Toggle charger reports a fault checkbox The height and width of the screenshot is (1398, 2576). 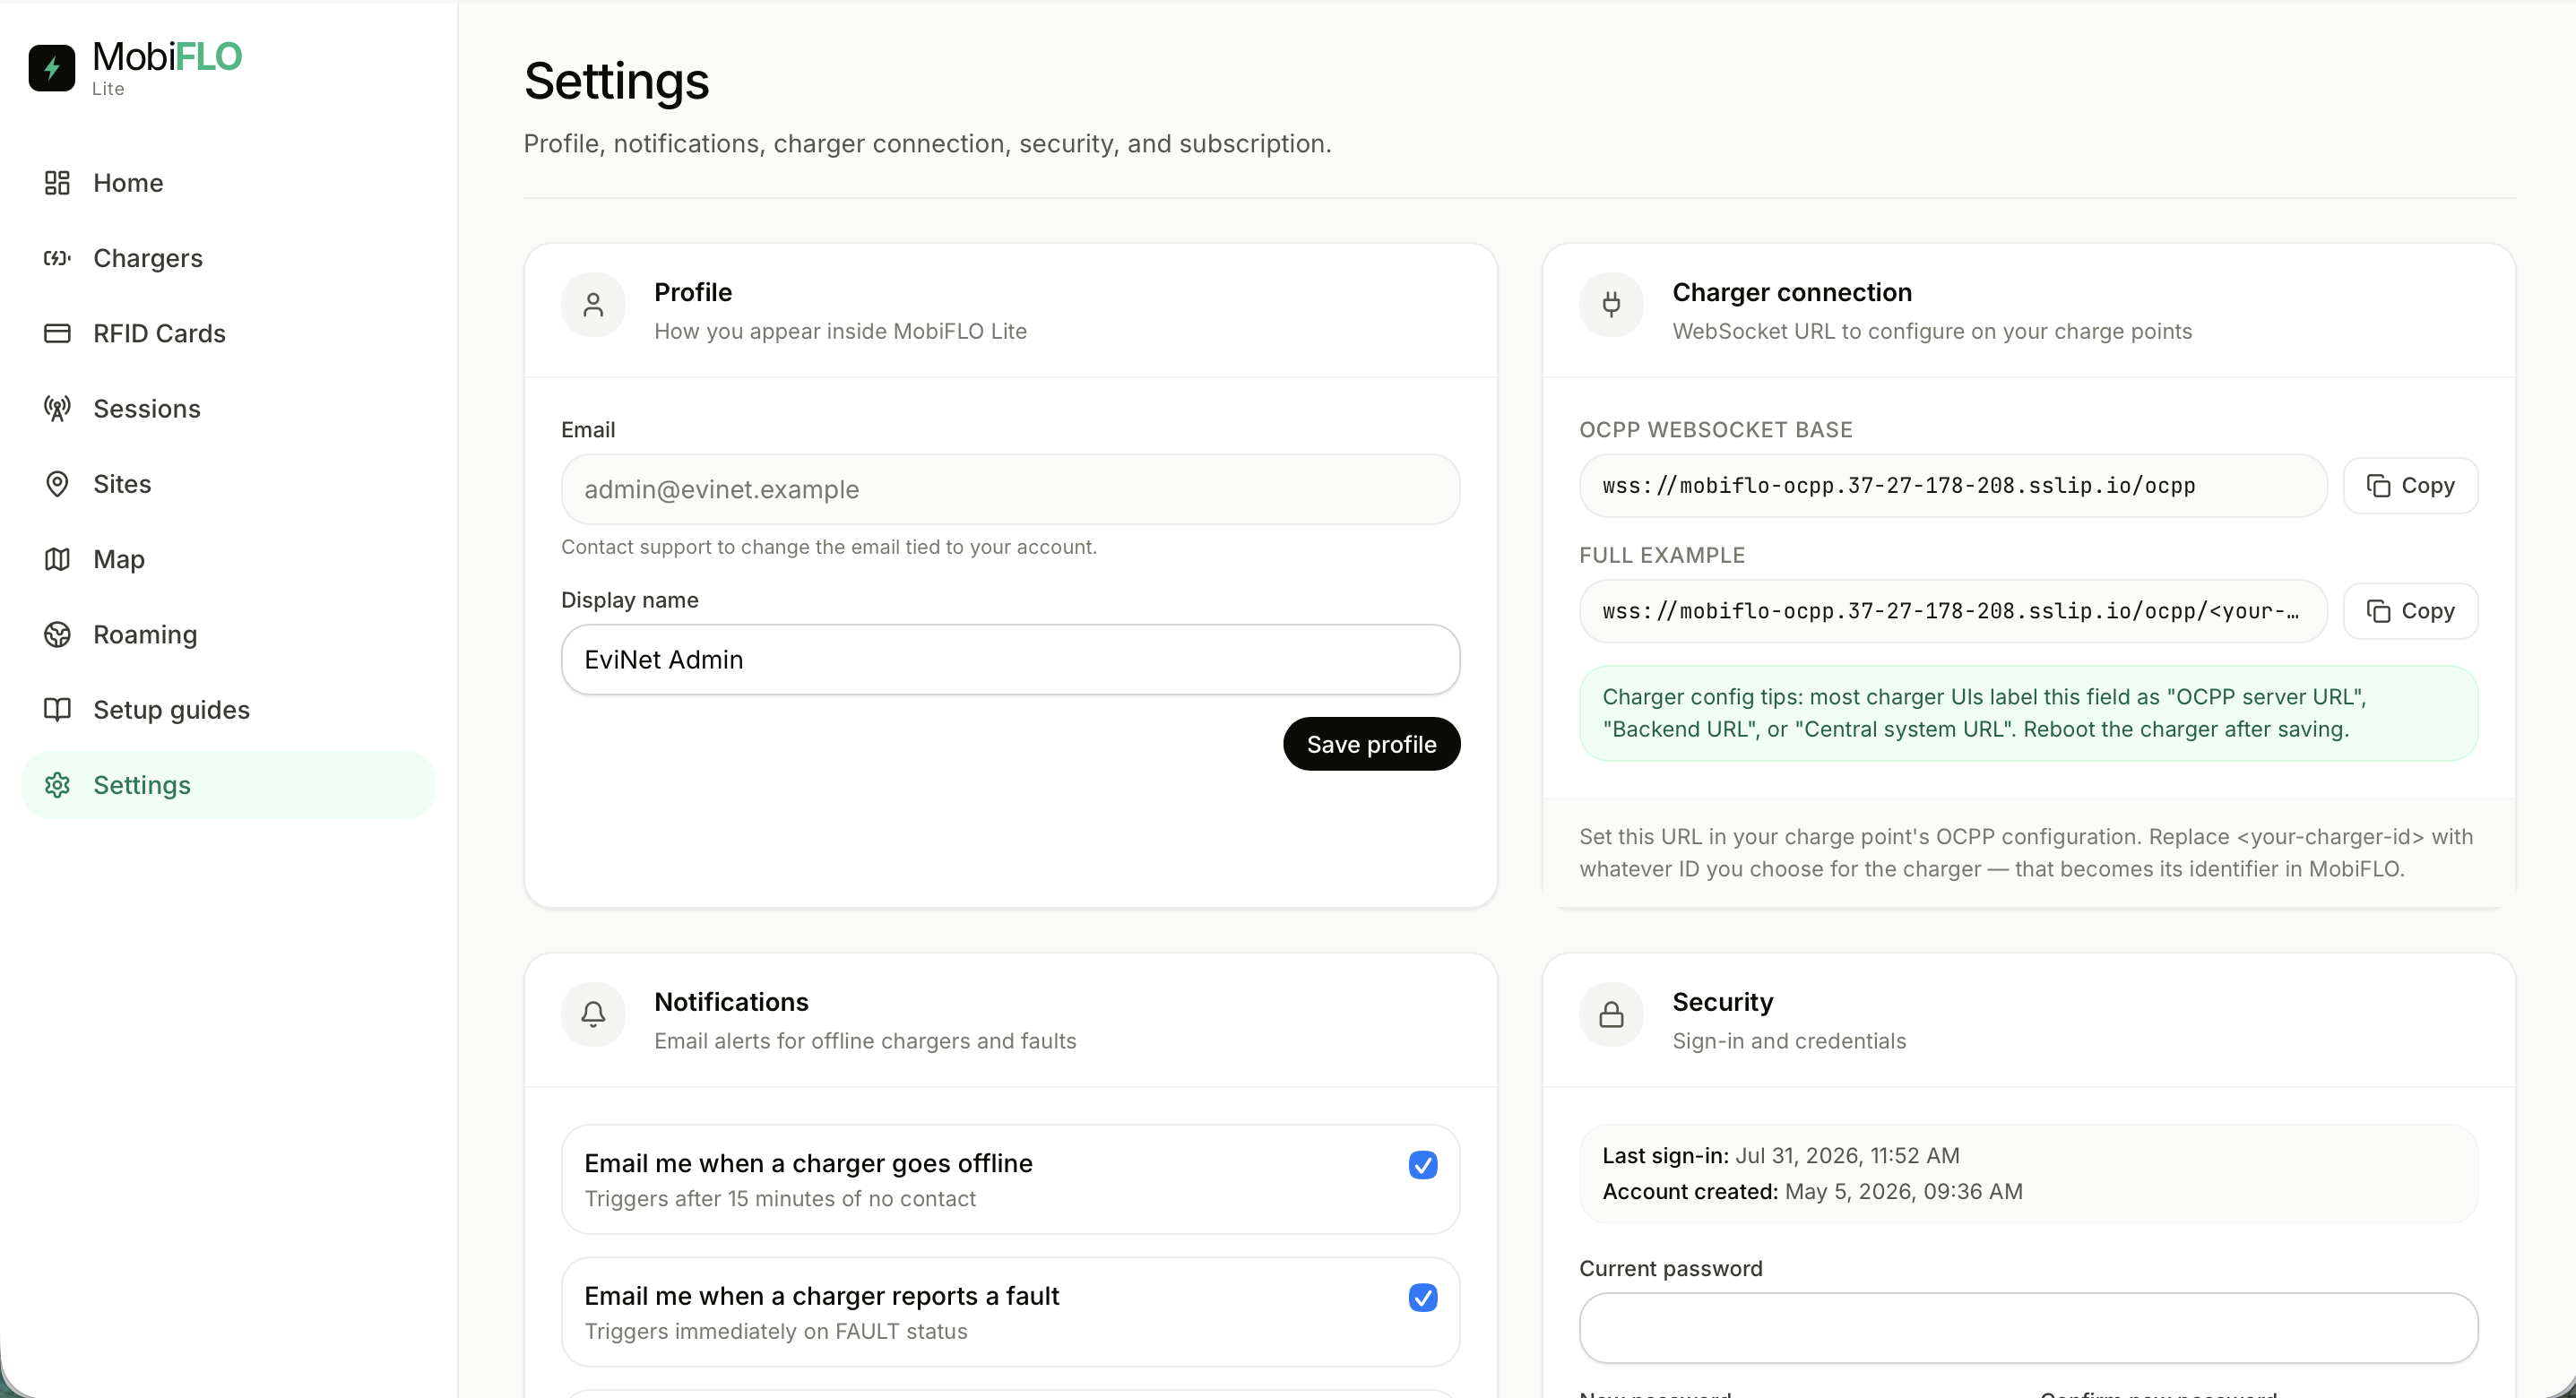pos(1423,1298)
